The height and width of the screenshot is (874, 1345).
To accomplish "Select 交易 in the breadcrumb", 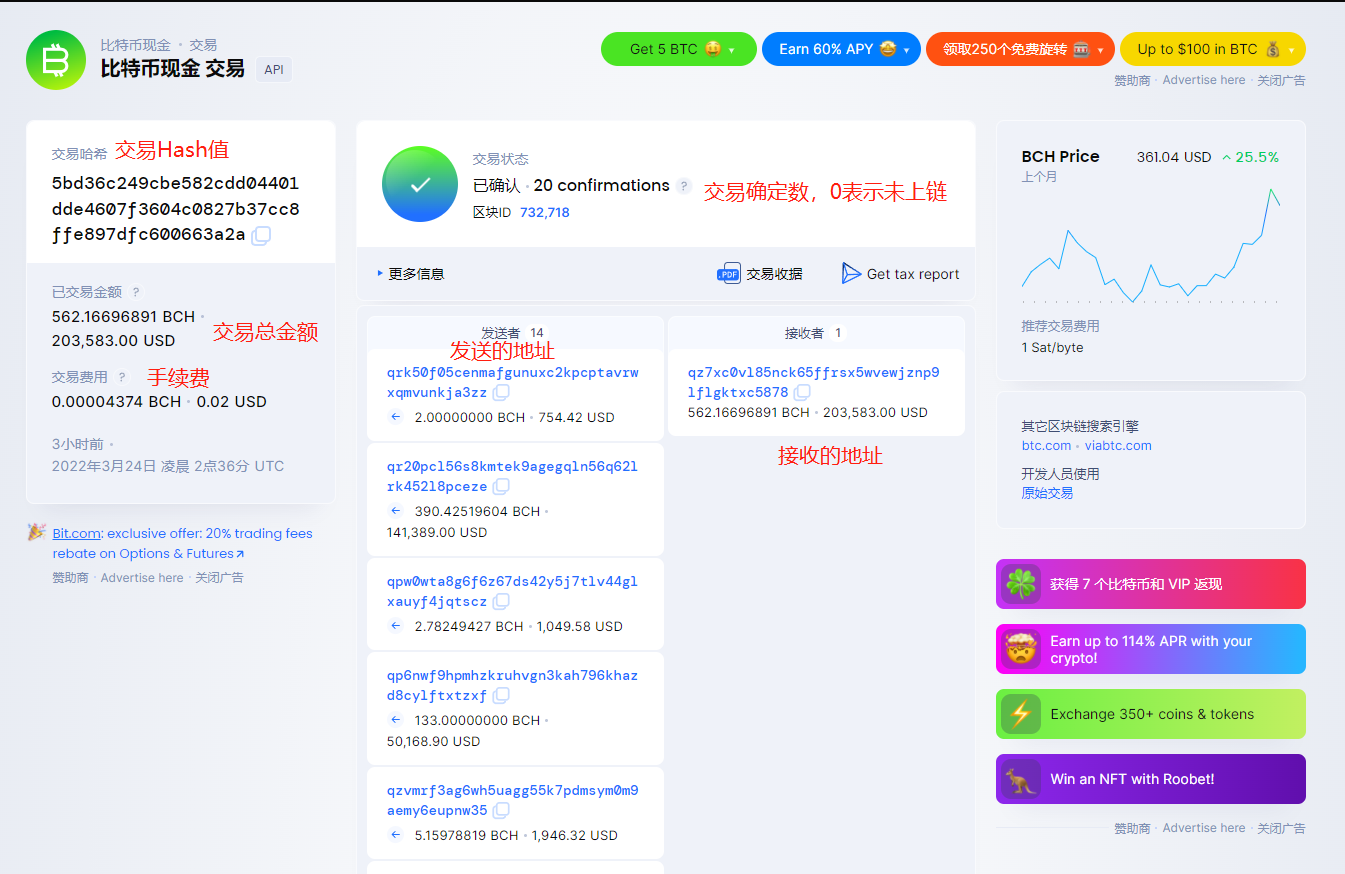I will coord(202,44).
